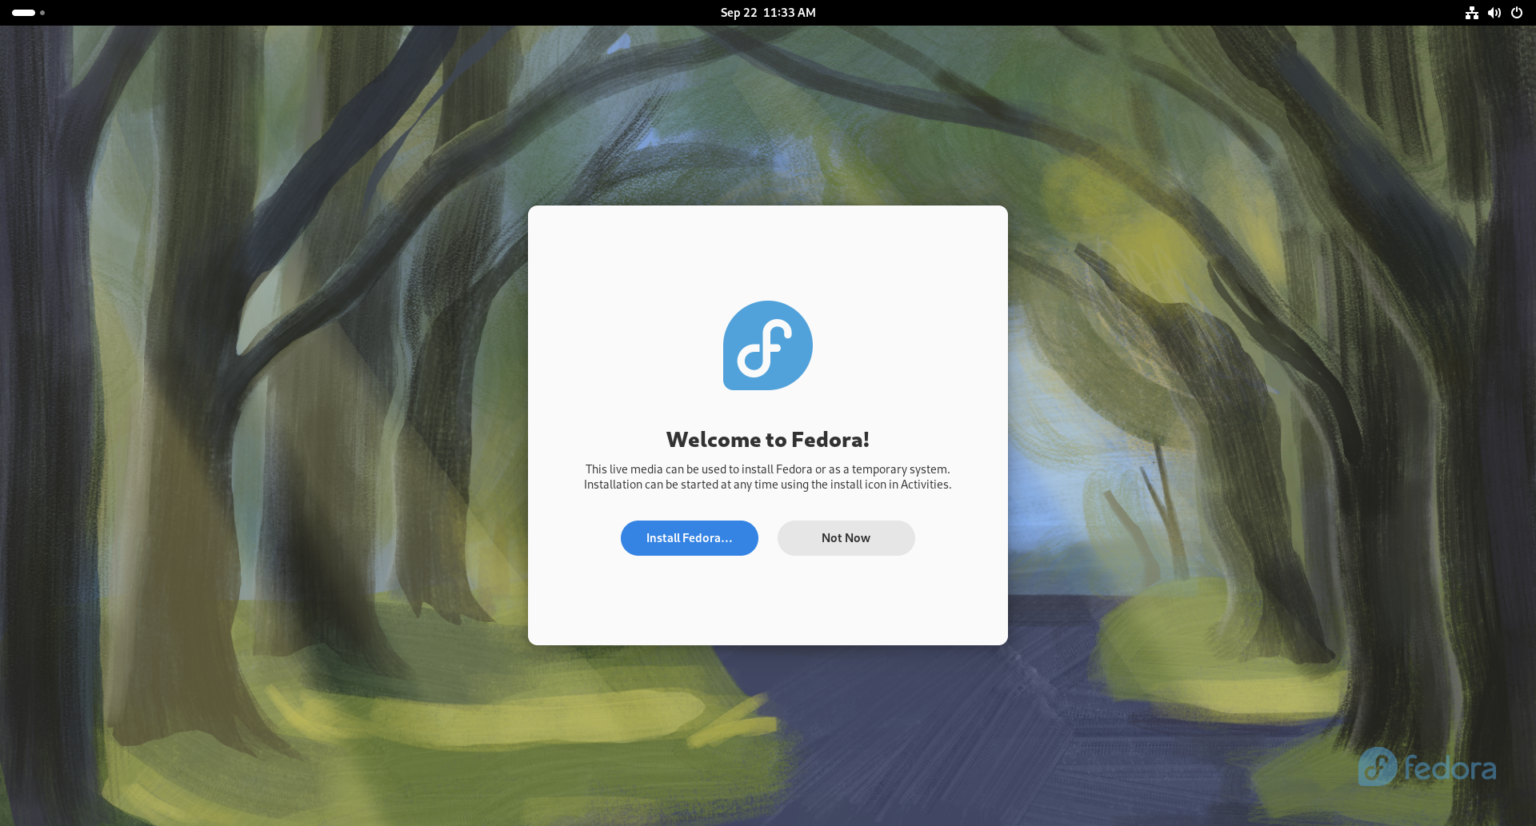
Task: Open the Activities overview from the workspace indicator
Action: [x=28, y=13]
